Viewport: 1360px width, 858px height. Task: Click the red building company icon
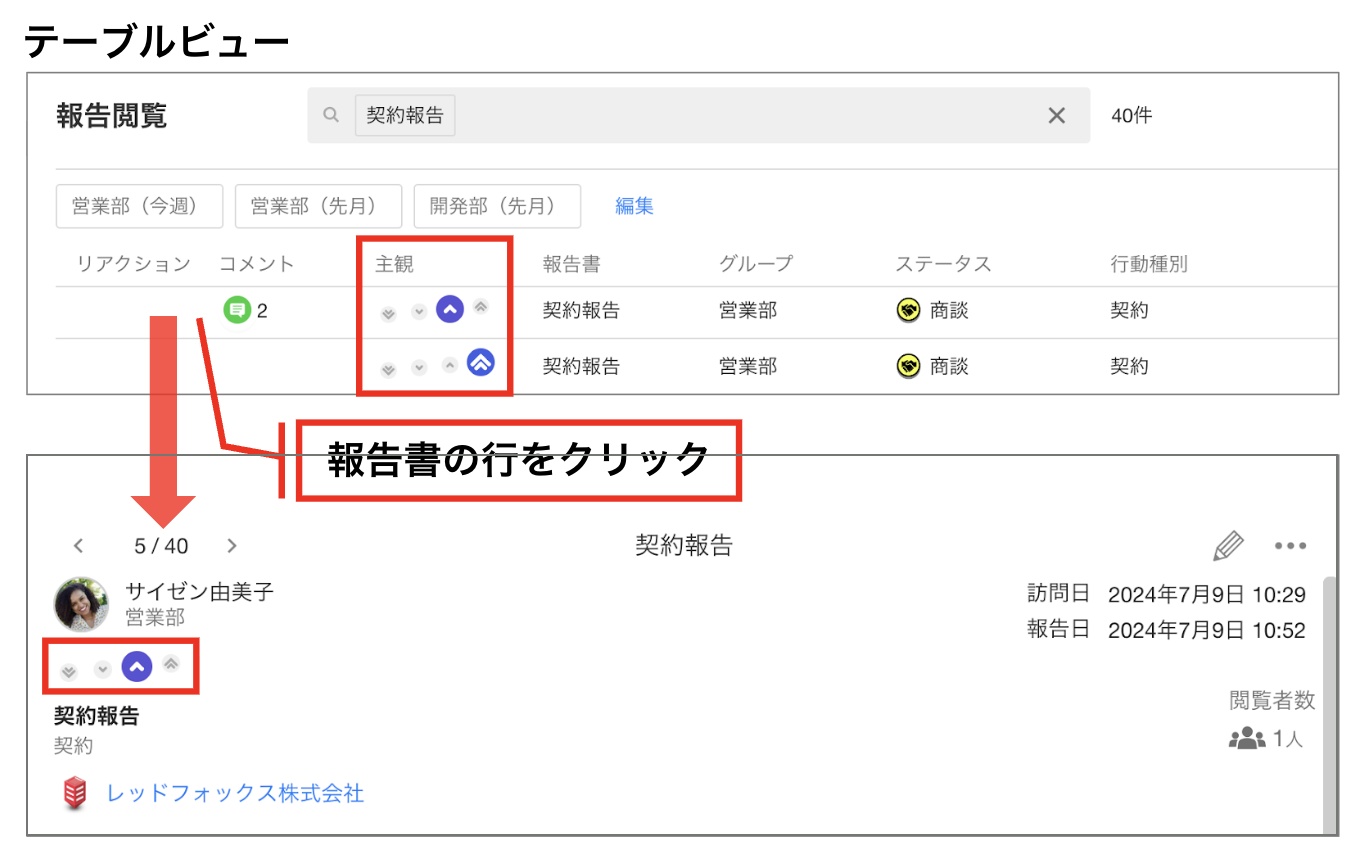[74, 795]
